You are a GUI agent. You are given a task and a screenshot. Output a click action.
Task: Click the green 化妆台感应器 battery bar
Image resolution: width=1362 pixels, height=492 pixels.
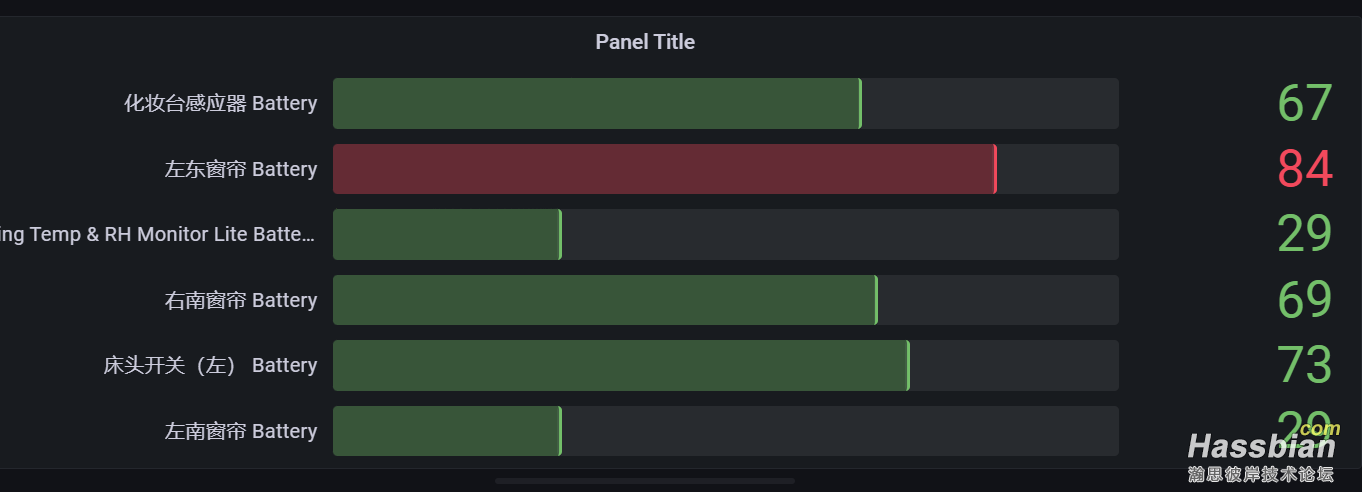tap(597, 103)
